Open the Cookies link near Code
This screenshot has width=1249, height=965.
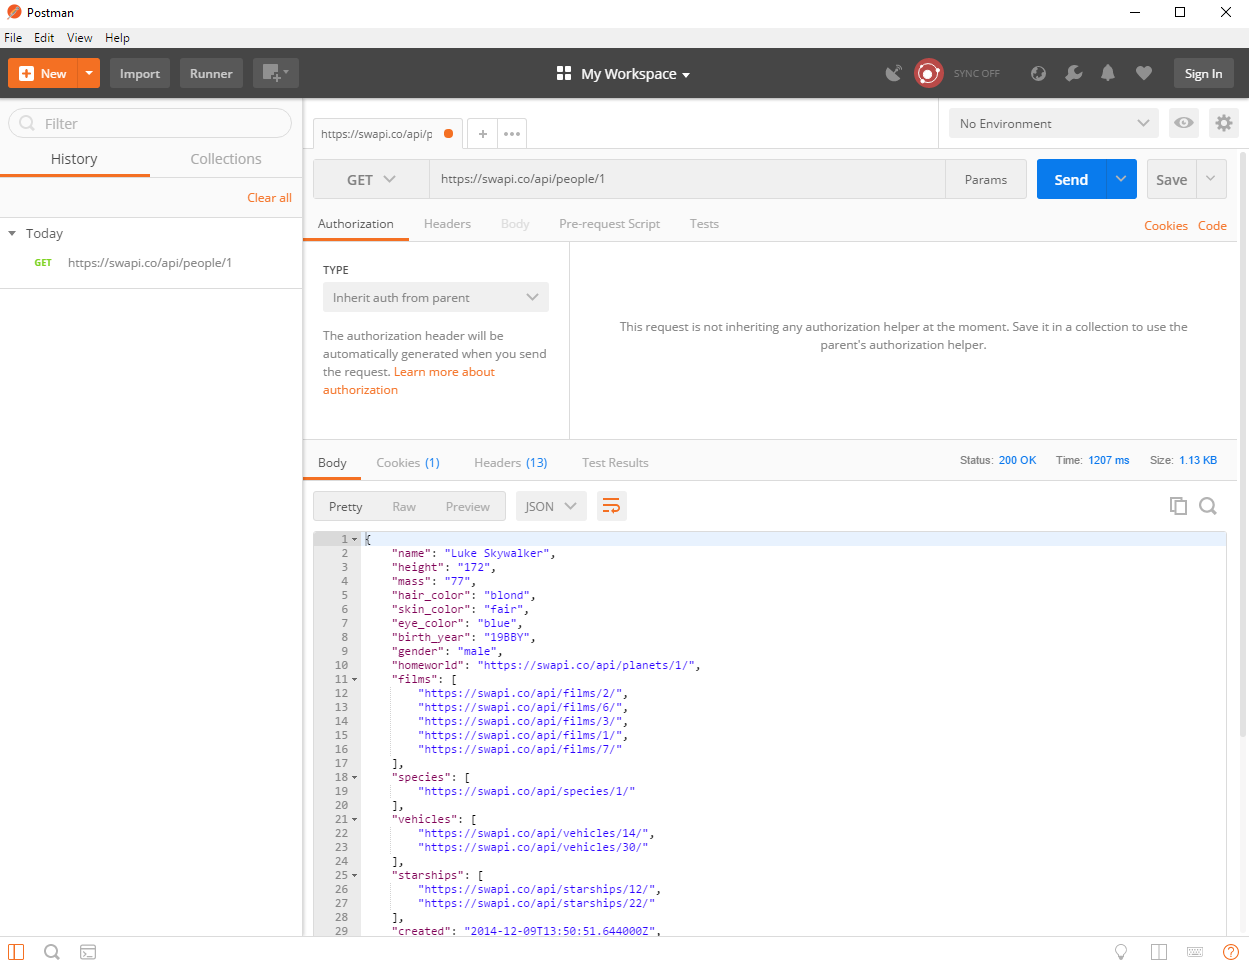[x=1166, y=226]
